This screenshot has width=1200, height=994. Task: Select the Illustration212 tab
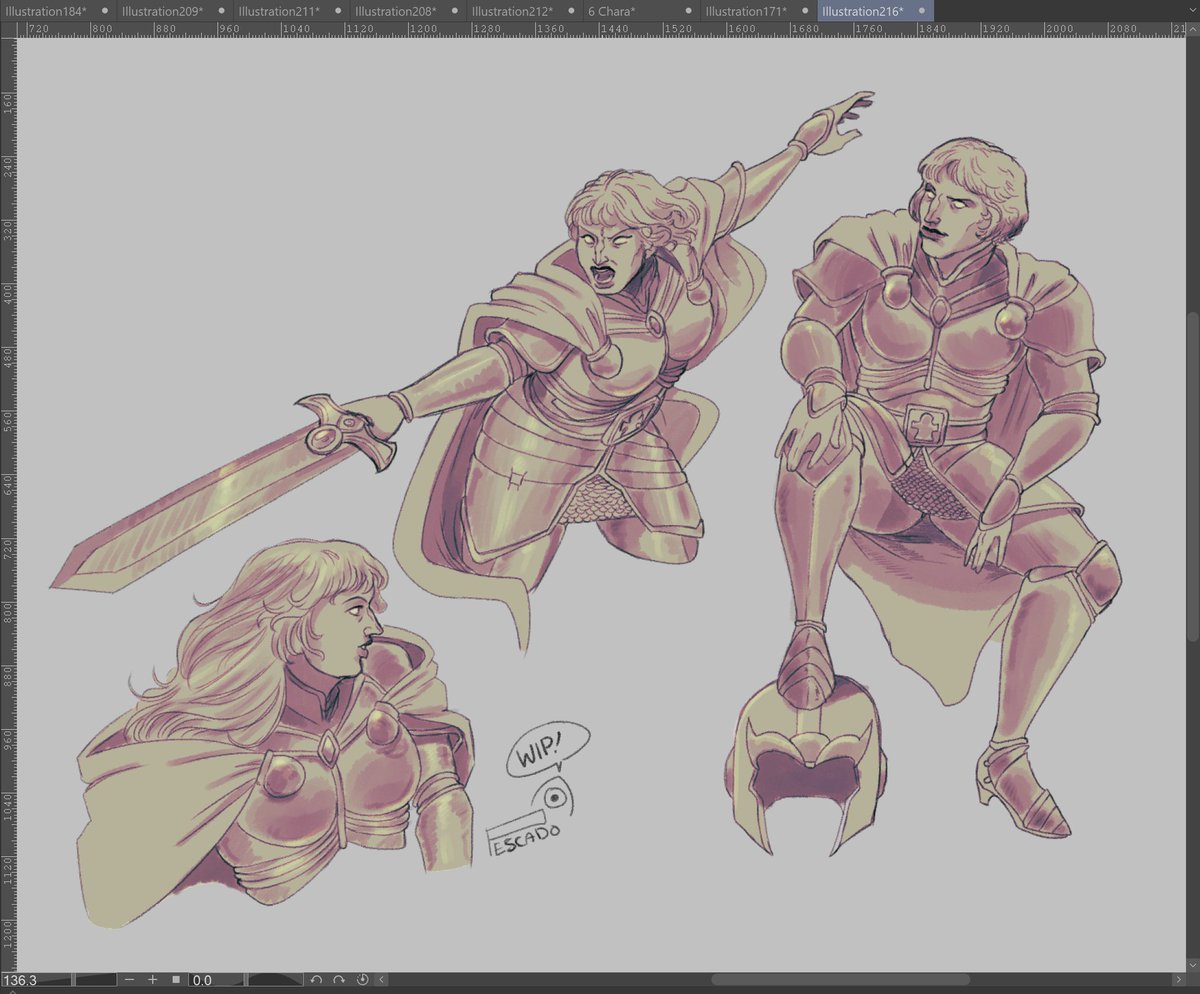click(513, 11)
